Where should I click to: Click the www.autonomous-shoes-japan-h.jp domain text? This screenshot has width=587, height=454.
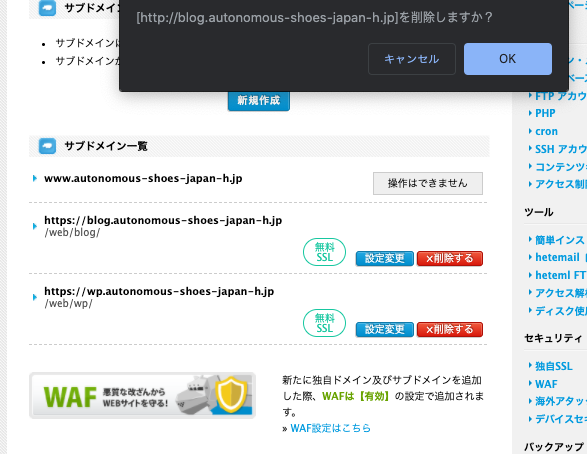tap(143, 179)
